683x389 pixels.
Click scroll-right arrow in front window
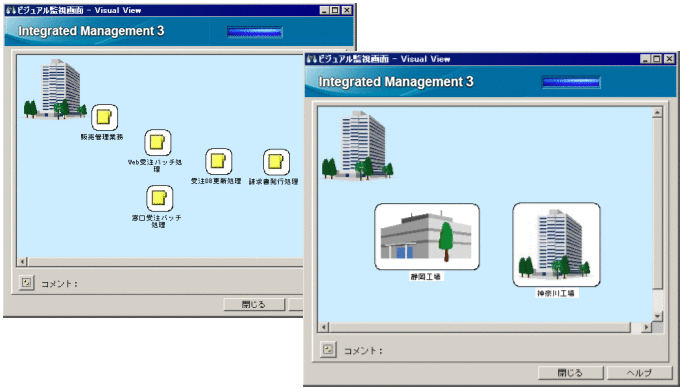[647, 327]
